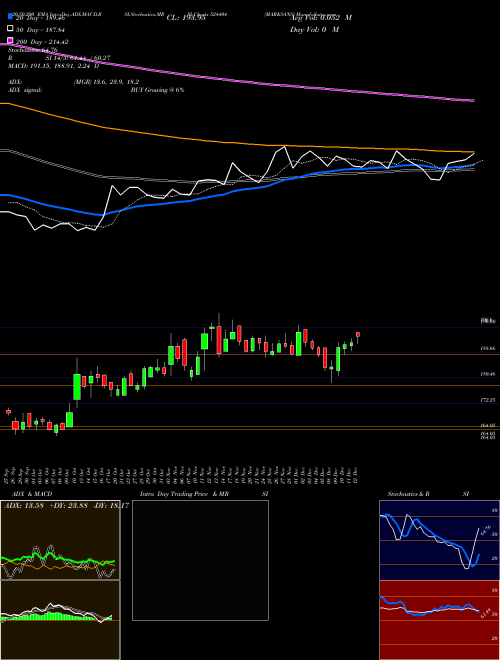Click the most recent red candlestick
The width and height of the screenshot is (500, 660).
click(358, 335)
